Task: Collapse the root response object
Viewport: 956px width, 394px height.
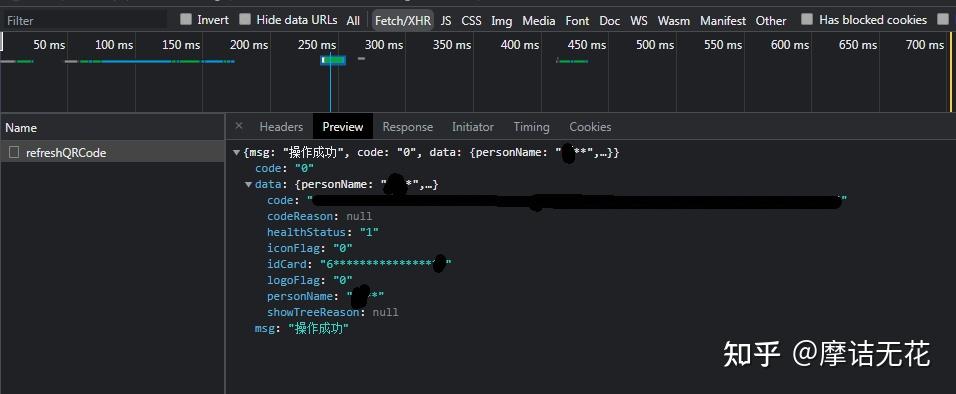Action: (237, 152)
